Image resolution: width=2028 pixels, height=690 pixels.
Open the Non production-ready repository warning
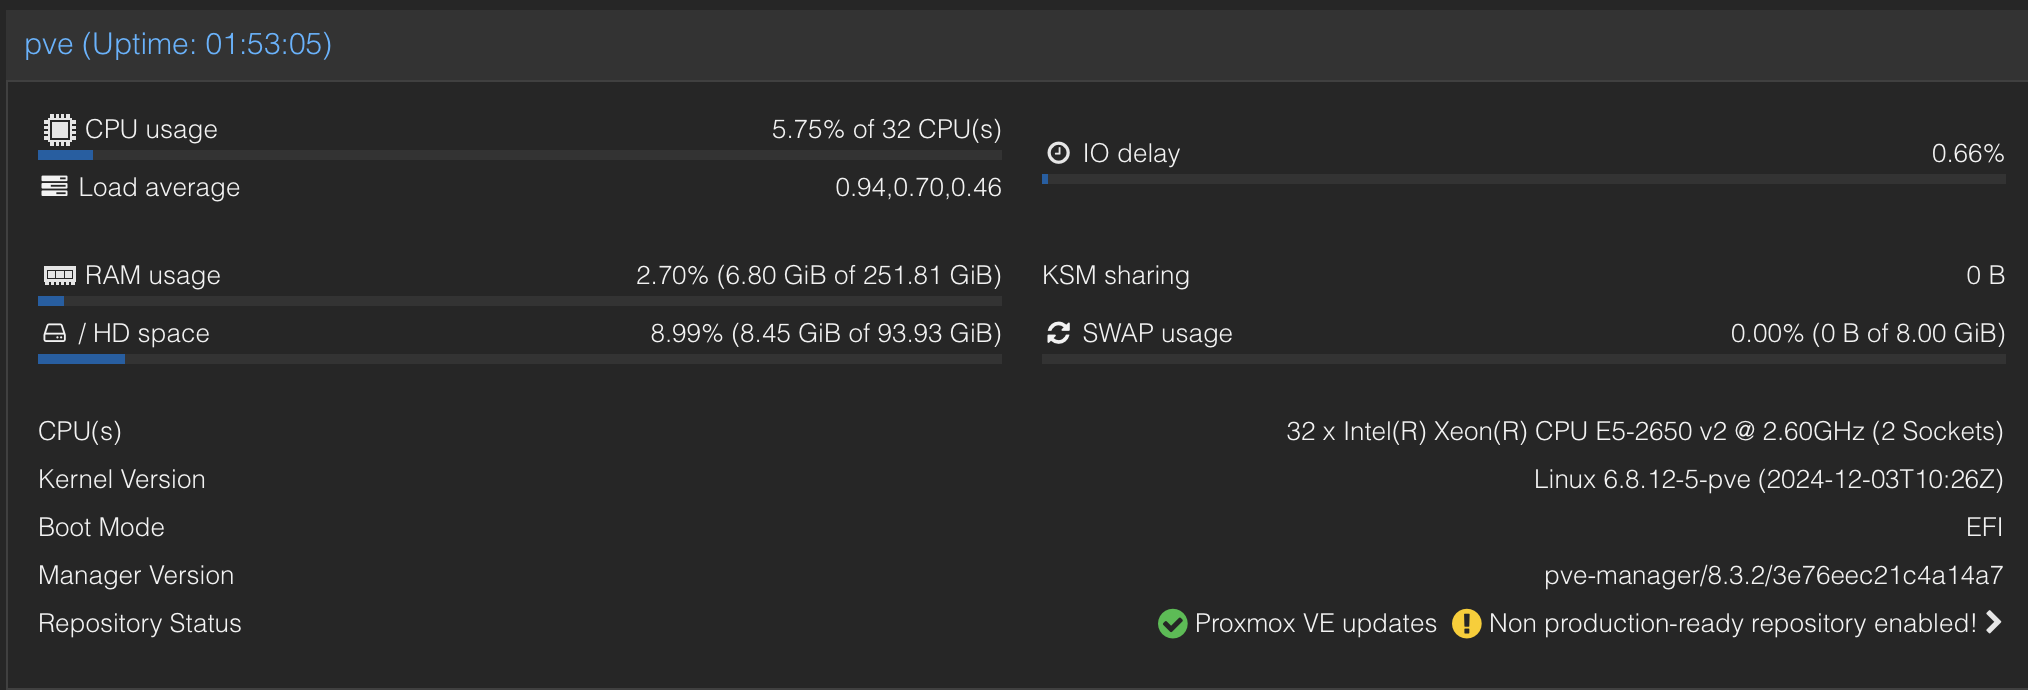(x=1732, y=623)
